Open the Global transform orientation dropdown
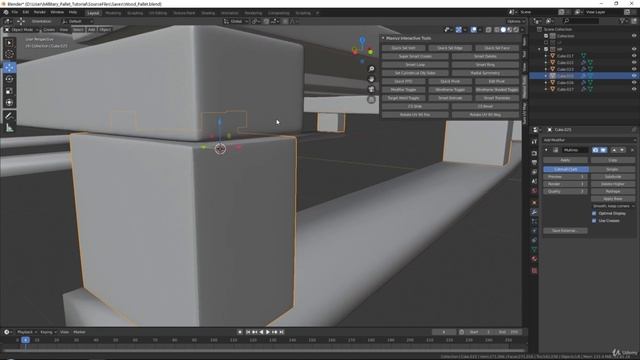Image resolution: width=640 pixels, height=360 pixels. pyautogui.click(x=236, y=21)
